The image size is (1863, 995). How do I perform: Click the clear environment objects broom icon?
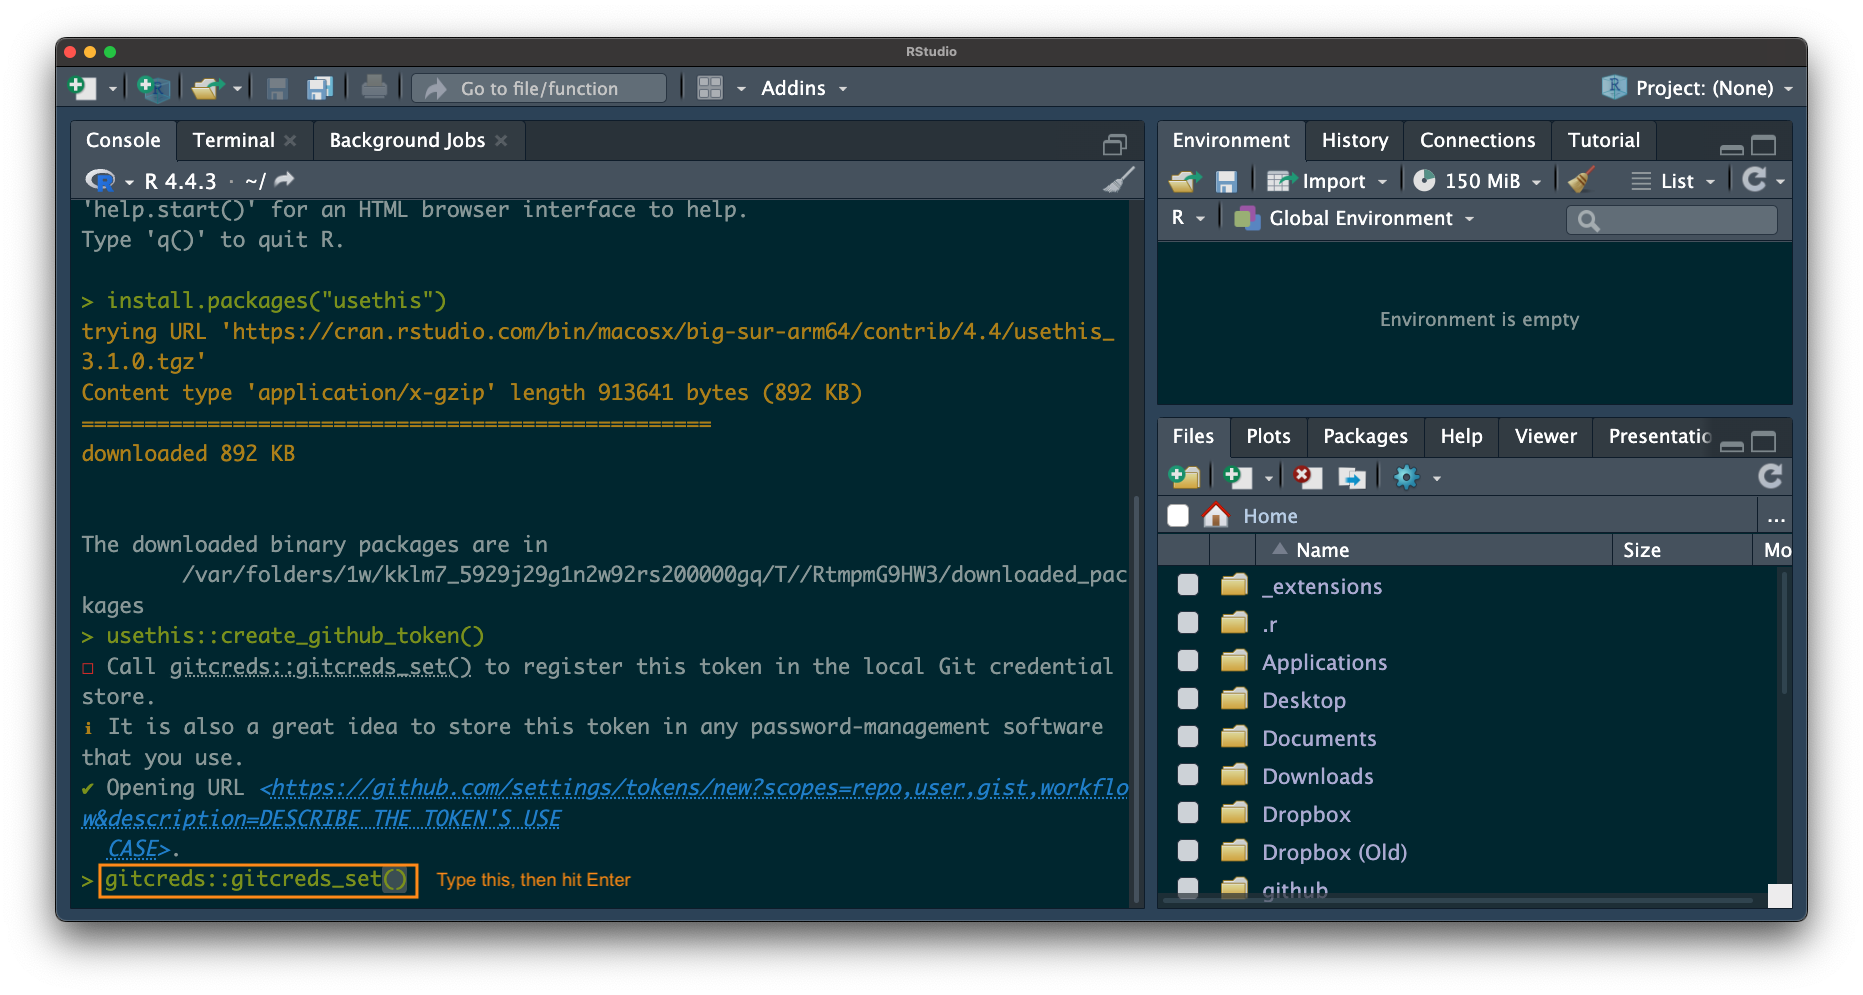click(x=1581, y=181)
